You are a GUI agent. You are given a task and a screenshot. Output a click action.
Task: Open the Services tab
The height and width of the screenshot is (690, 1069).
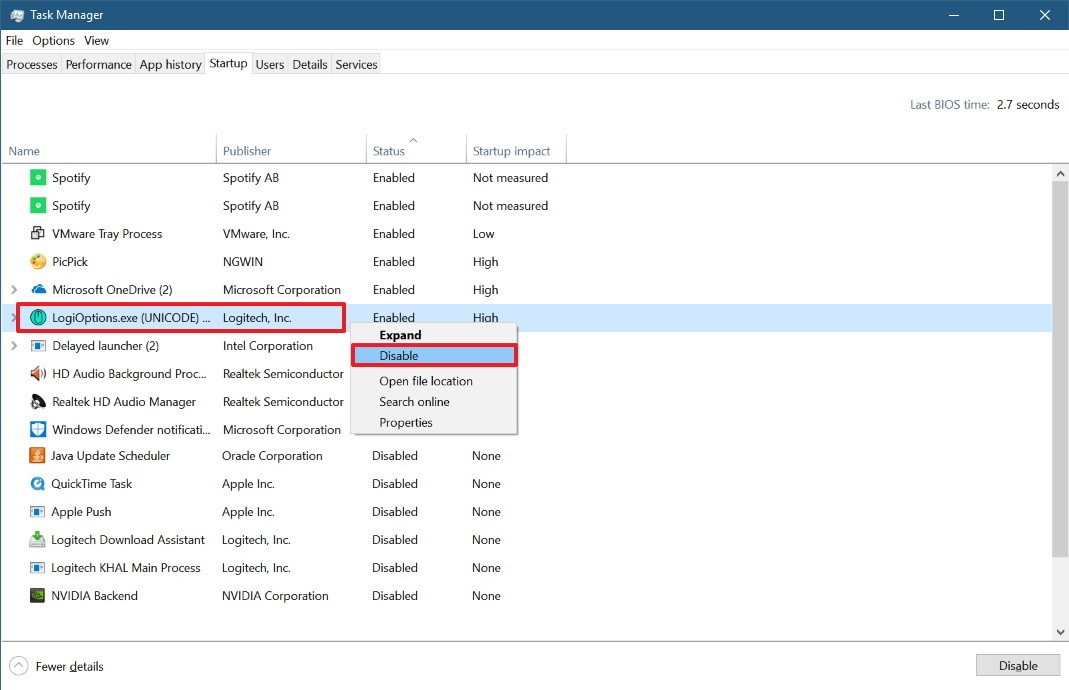tap(356, 64)
